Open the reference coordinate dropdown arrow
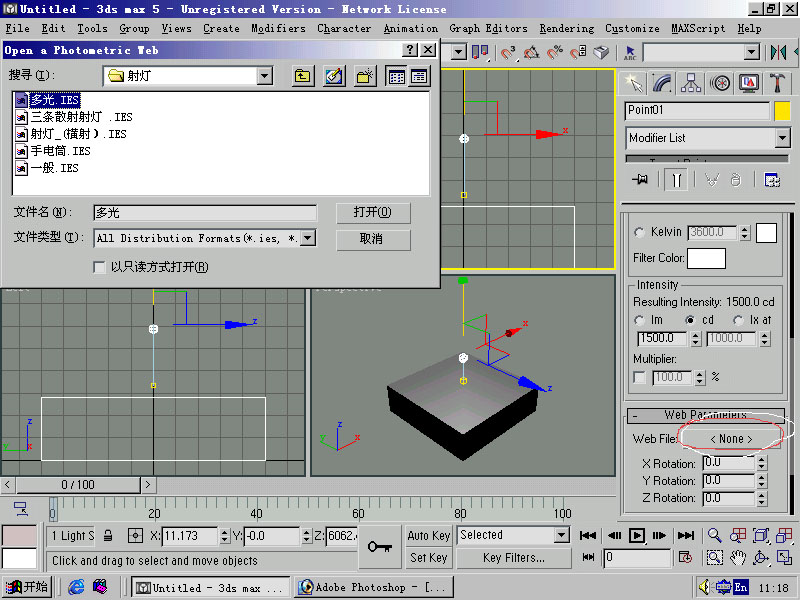This screenshot has height=600, width=800. coord(459,52)
